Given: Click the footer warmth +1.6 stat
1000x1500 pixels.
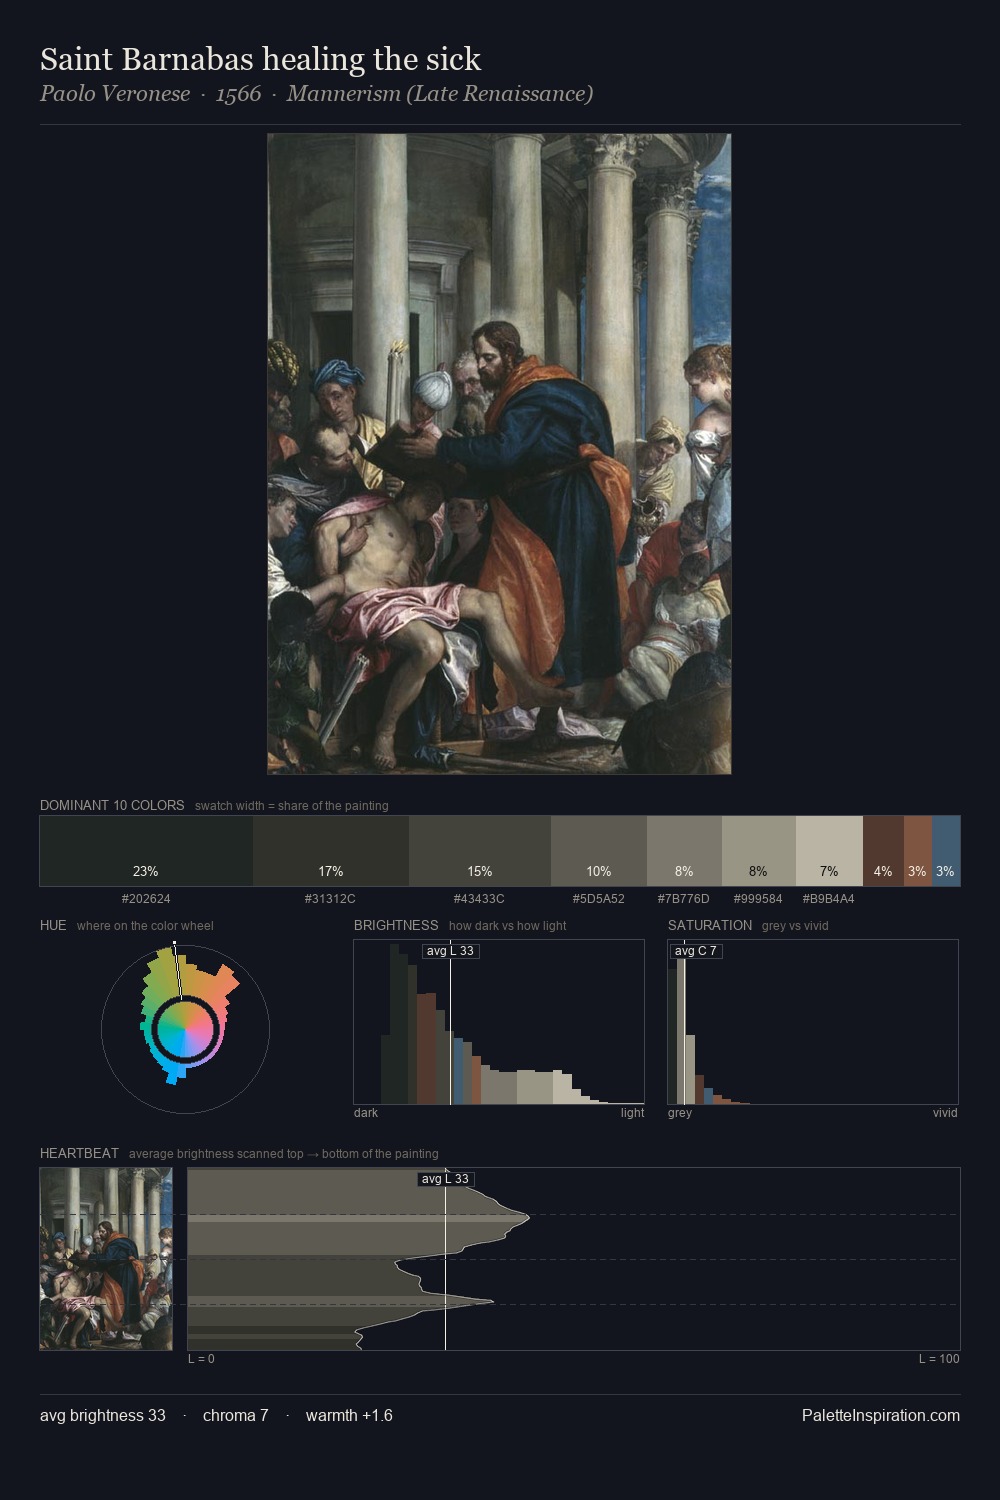Looking at the screenshot, I should pos(349,1415).
